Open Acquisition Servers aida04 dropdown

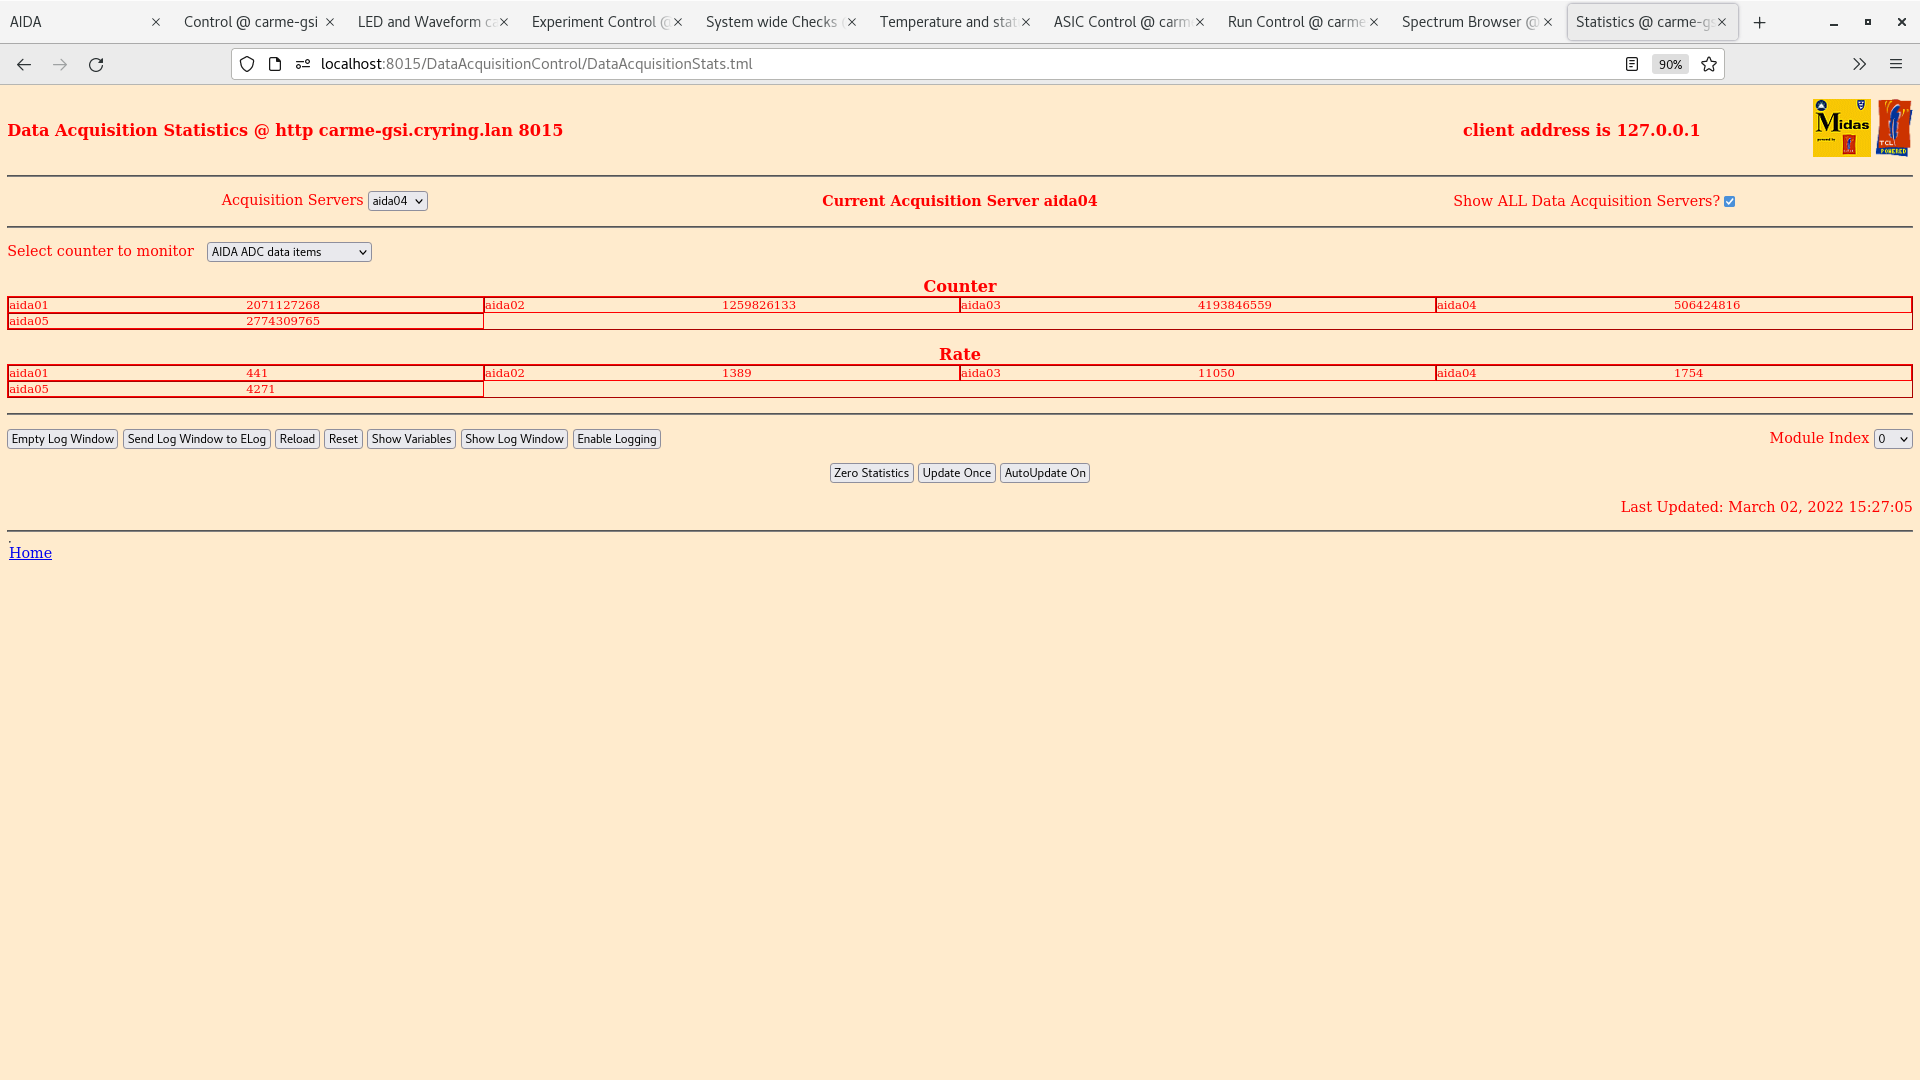coord(397,201)
